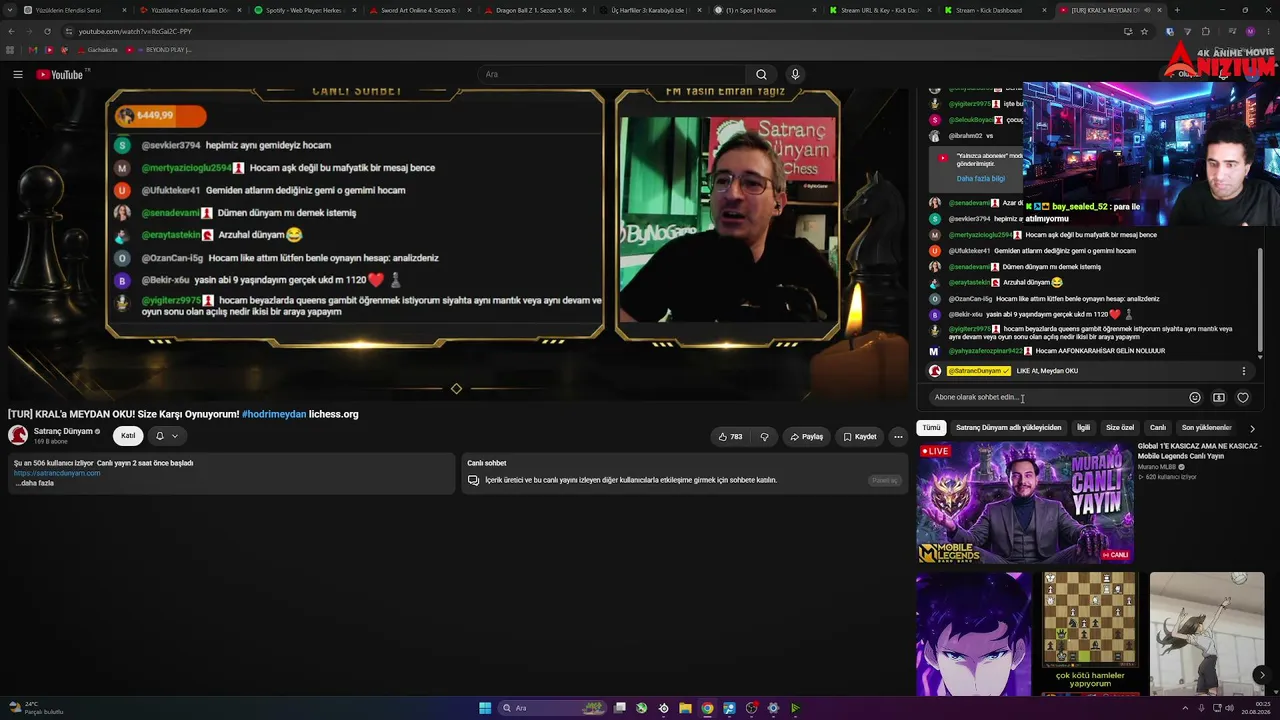
Task: Join the channel with Katıl button
Action: (128, 436)
